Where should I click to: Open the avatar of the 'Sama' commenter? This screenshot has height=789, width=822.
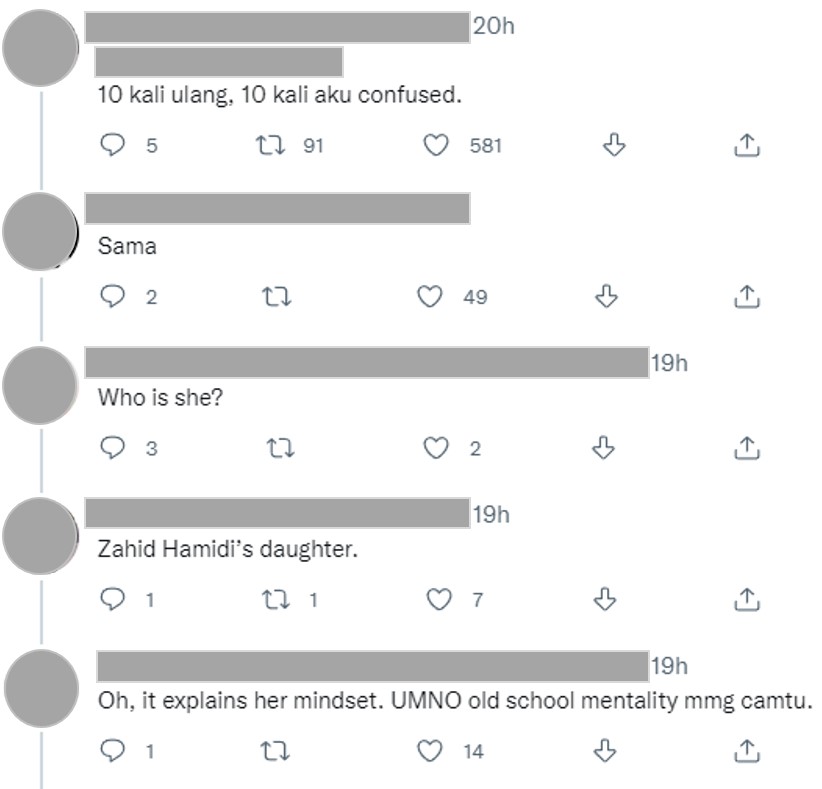(40, 231)
